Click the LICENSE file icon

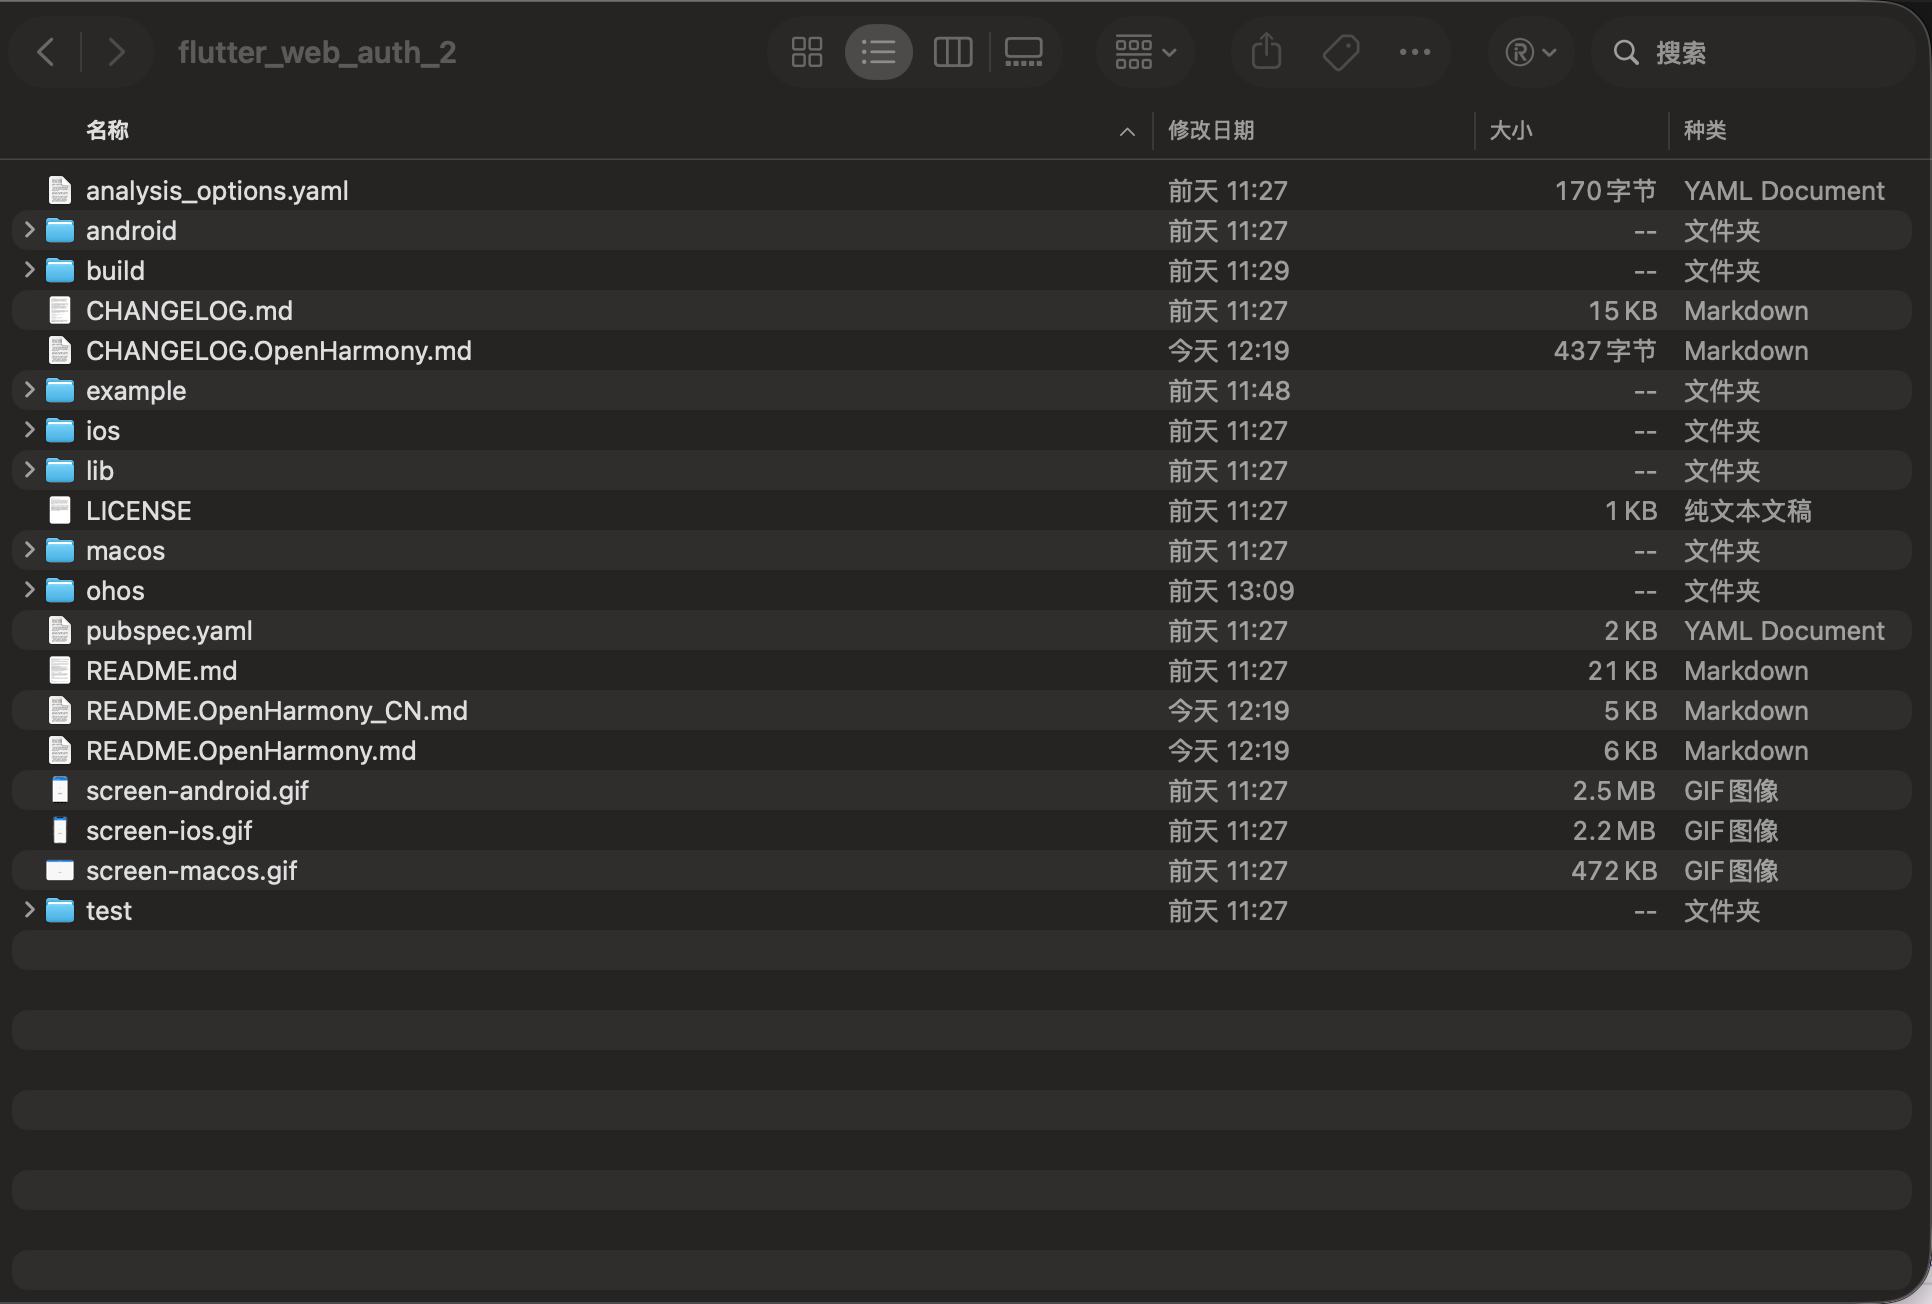pyautogui.click(x=60, y=510)
